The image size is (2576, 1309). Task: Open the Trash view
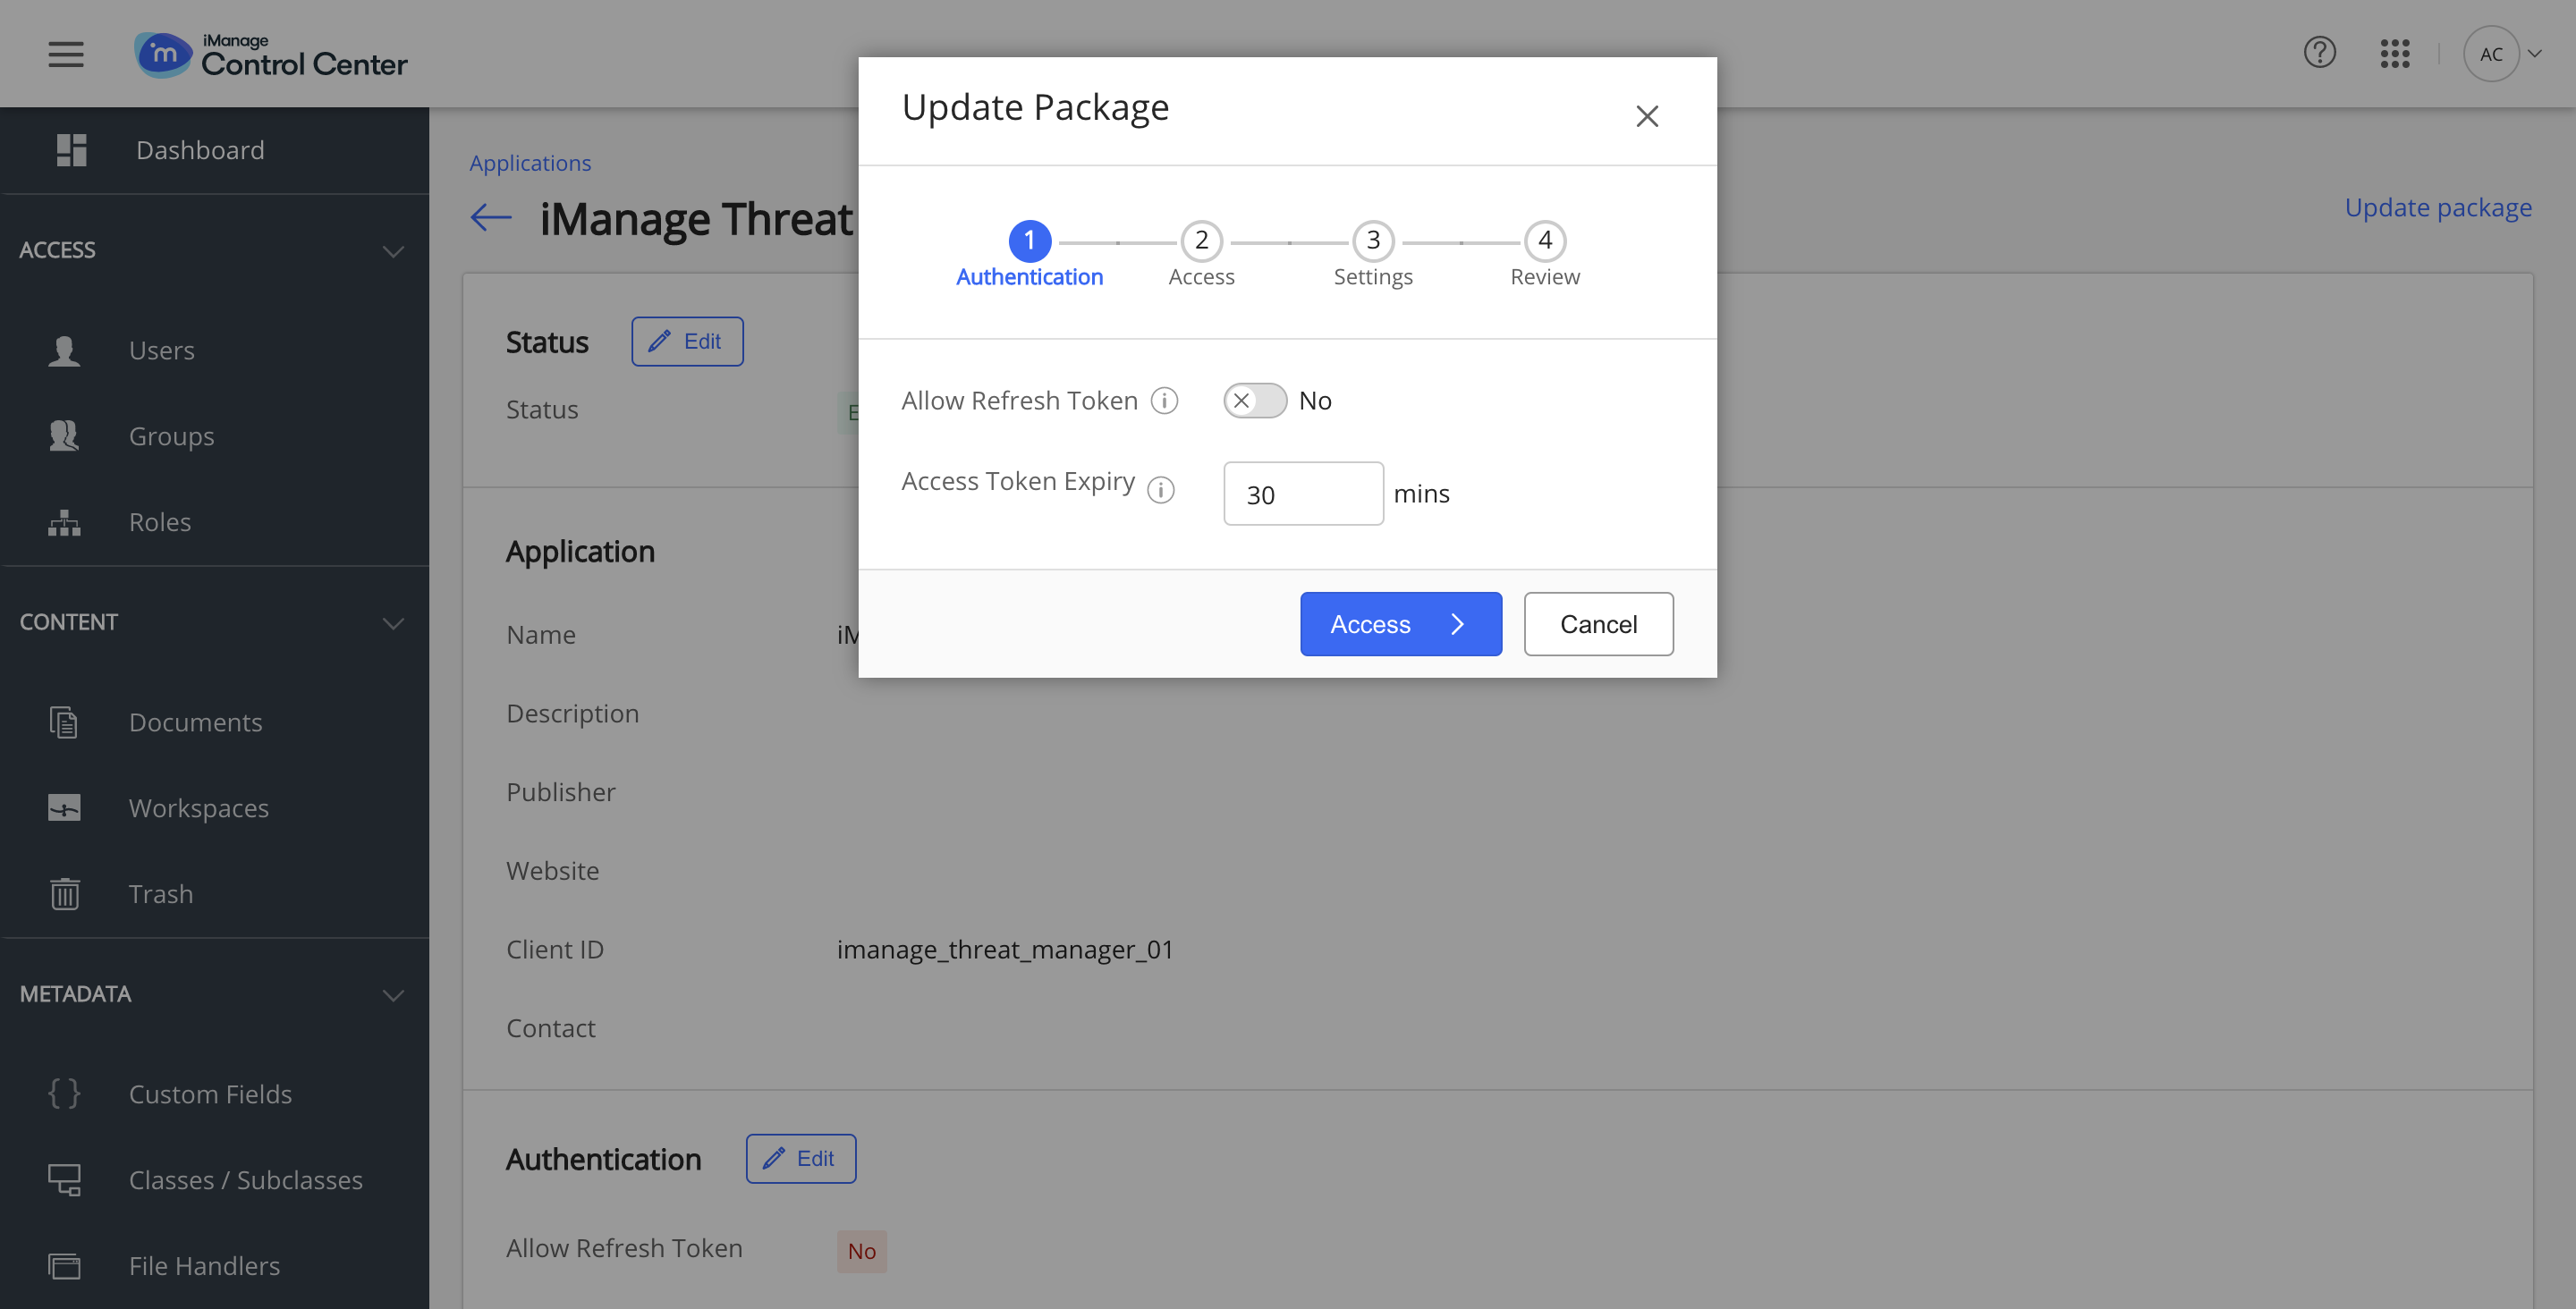(160, 894)
